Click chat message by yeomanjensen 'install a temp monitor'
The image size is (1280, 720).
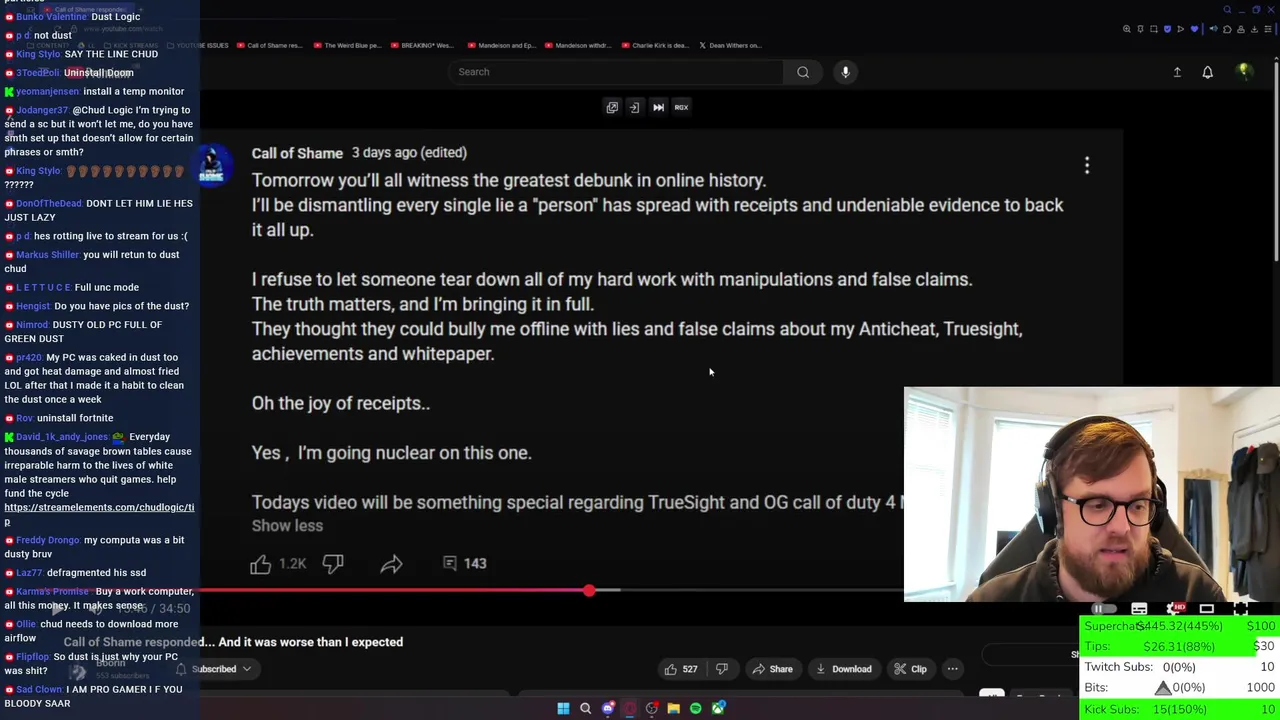tap(134, 91)
